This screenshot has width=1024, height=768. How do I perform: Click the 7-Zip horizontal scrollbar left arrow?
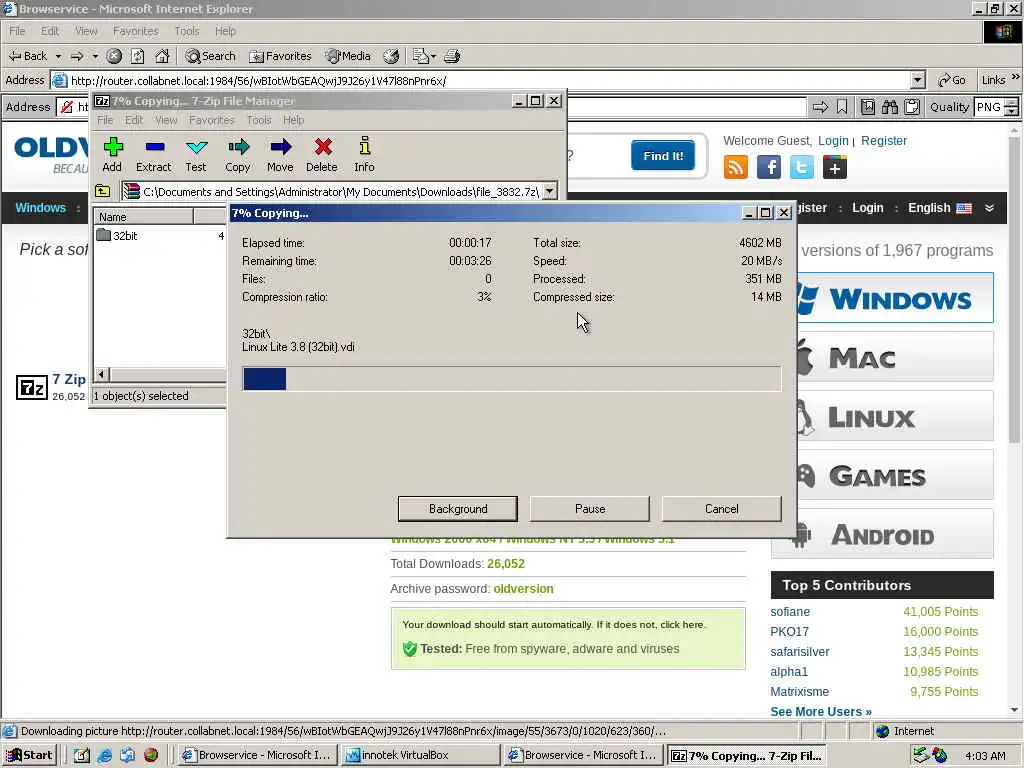pyautogui.click(x=101, y=374)
